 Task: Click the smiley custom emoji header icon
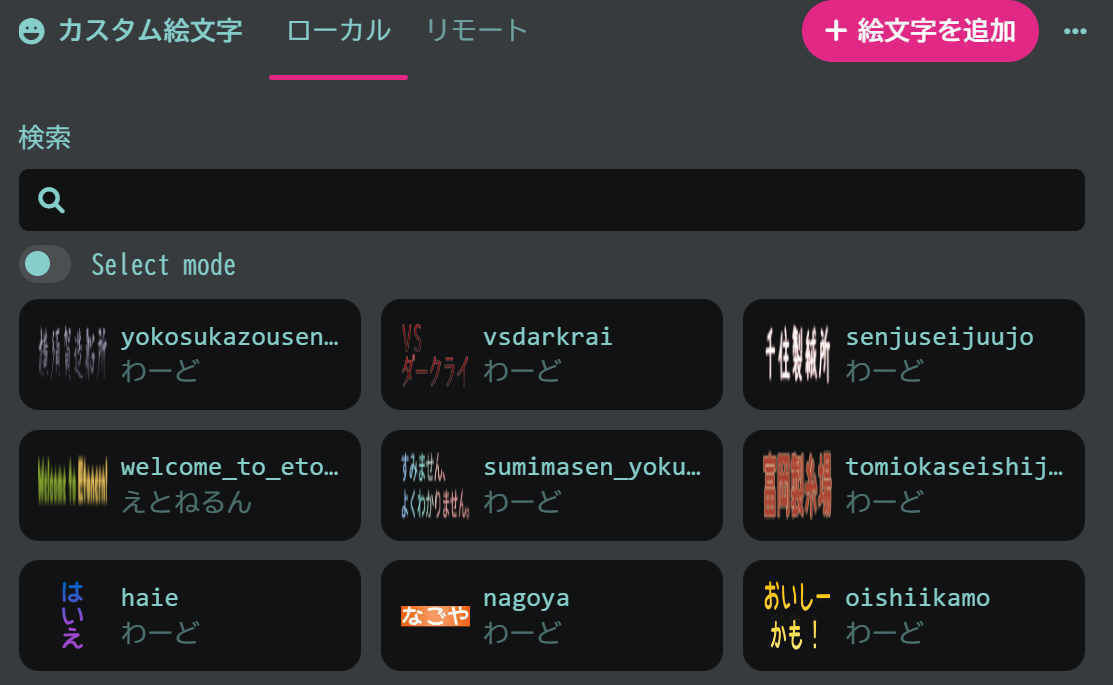coord(33,31)
